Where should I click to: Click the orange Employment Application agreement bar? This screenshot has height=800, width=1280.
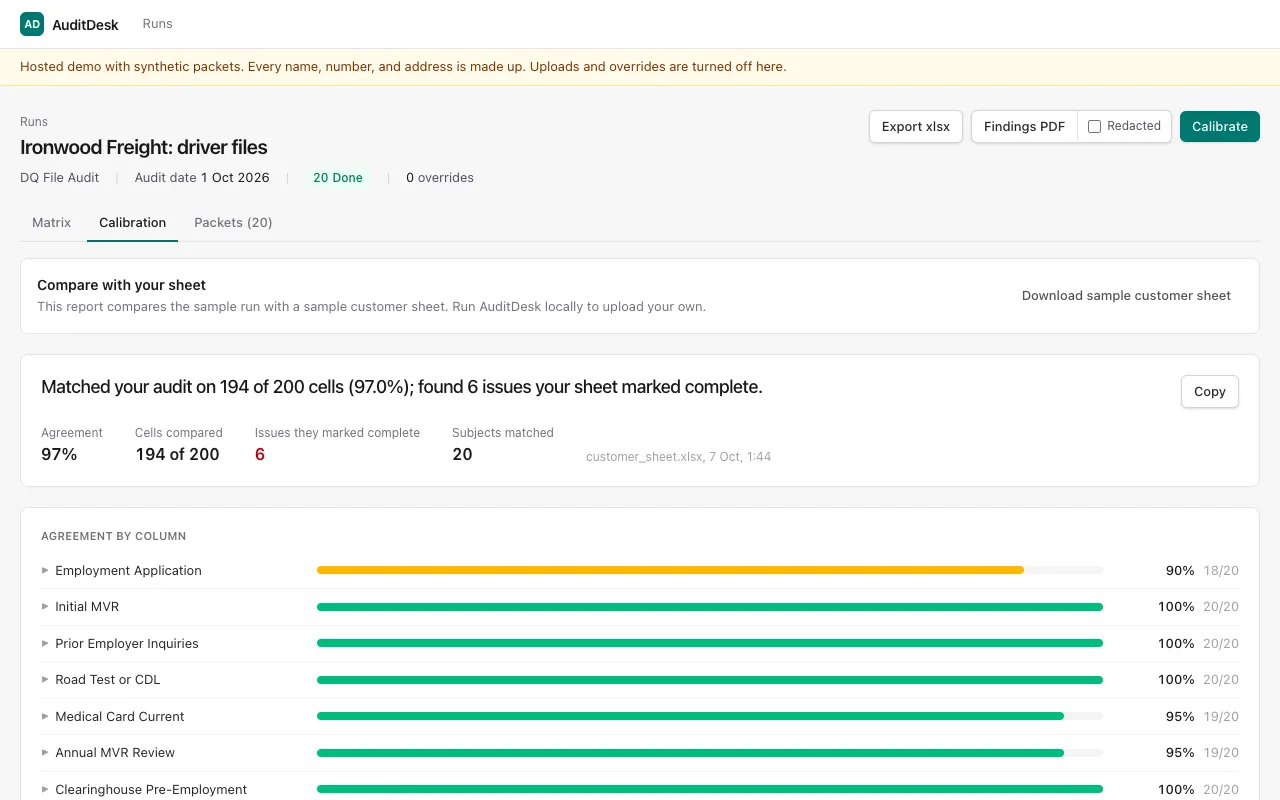point(670,571)
